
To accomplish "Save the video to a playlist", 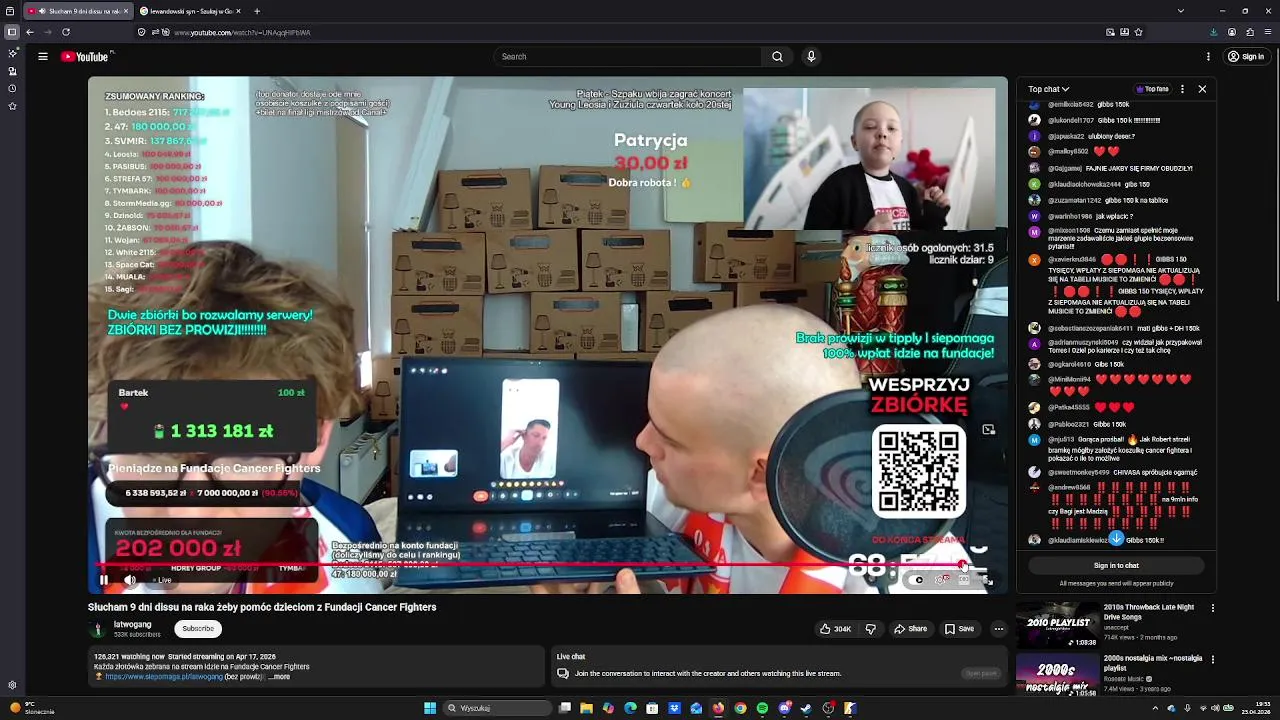I will 958,629.
